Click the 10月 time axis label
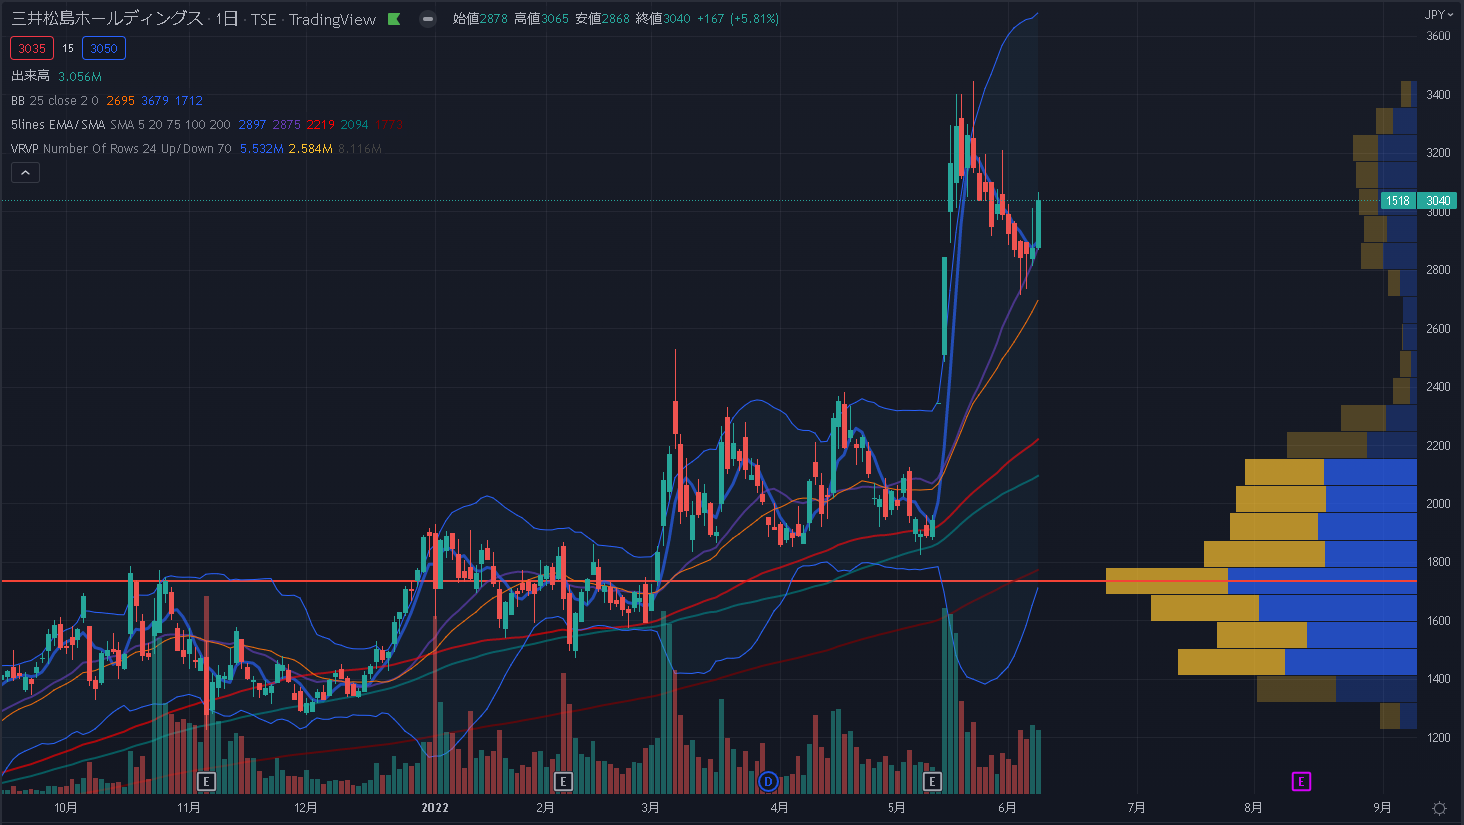The height and width of the screenshot is (825, 1464). 66,808
